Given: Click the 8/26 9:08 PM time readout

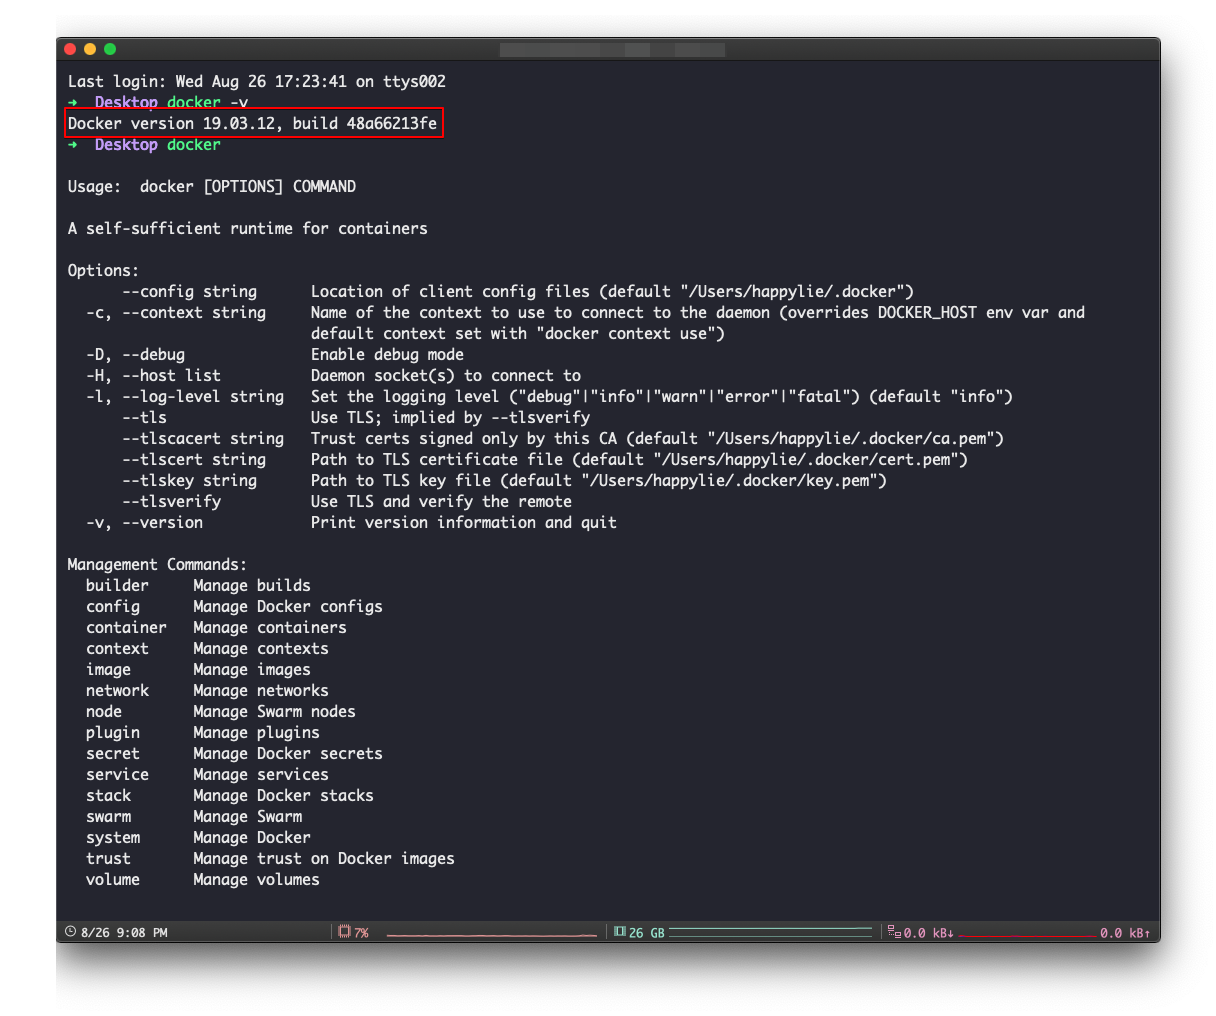Looking at the screenshot, I should [124, 933].
